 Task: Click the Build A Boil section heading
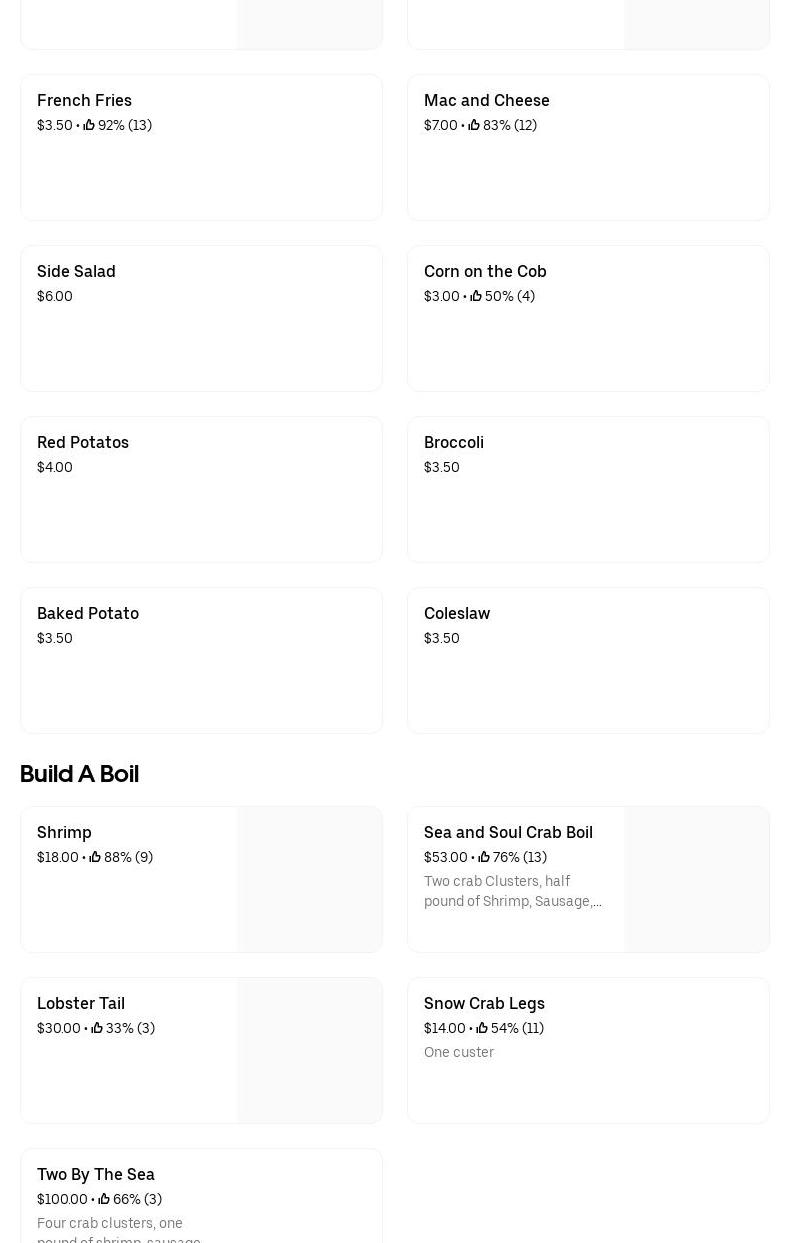79,774
